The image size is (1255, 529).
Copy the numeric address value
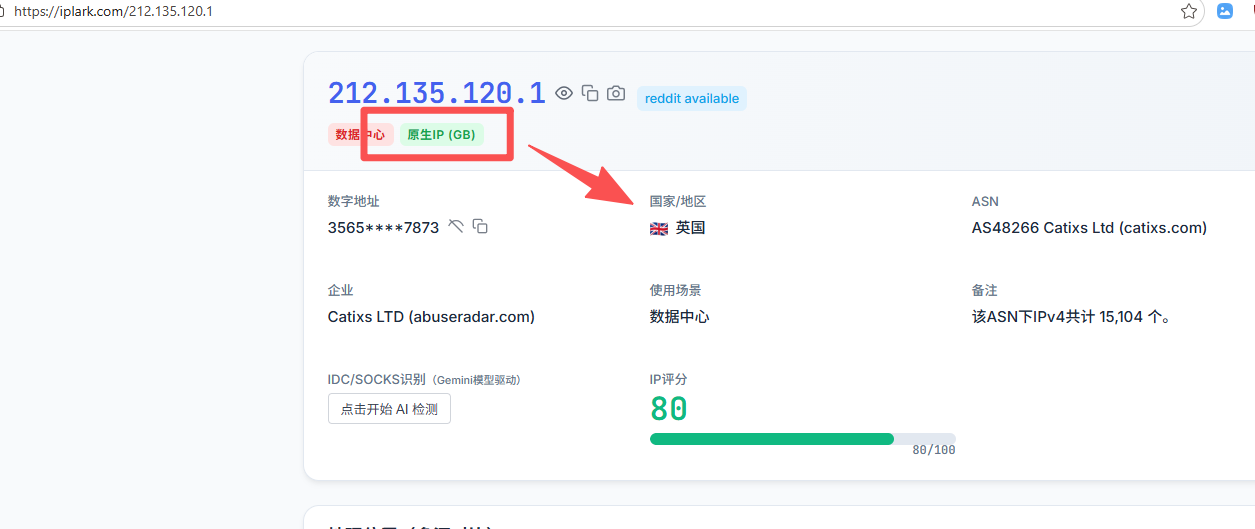[480, 226]
